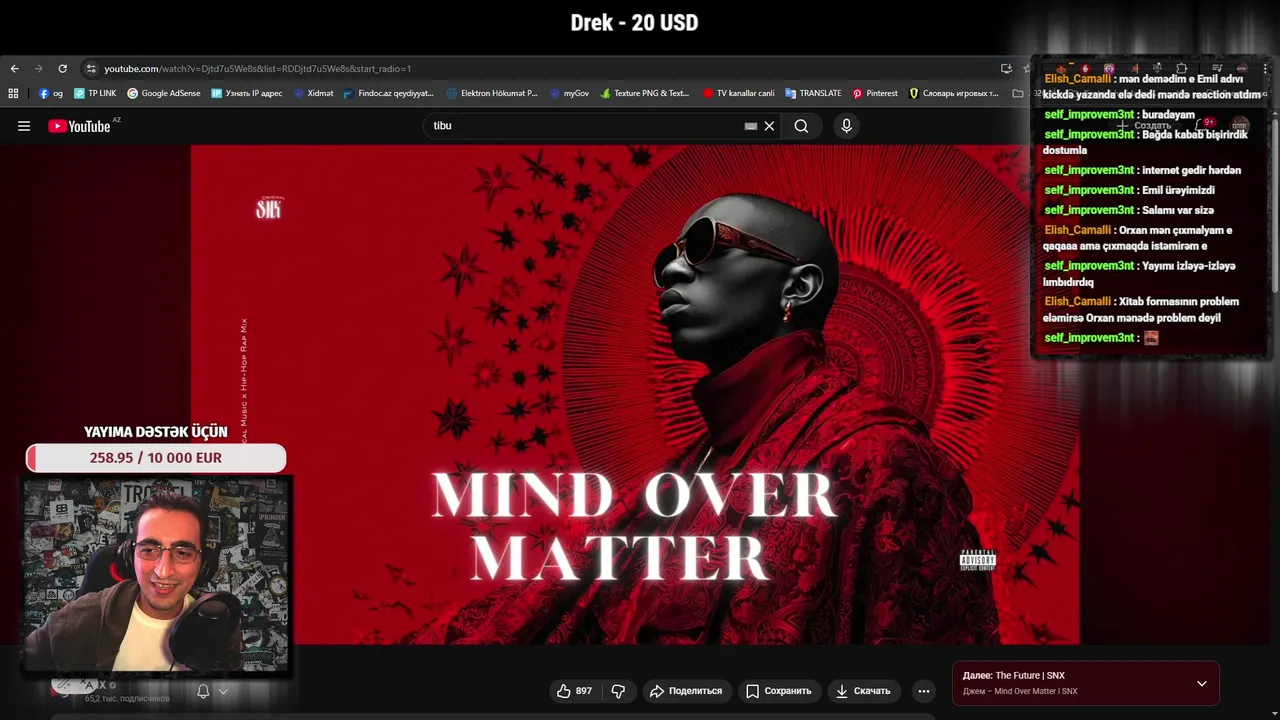Viewport: 1280px width, 720px height.
Task: Open the 'Словарь игровых' bookmark
Action: click(x=953, y=93)
